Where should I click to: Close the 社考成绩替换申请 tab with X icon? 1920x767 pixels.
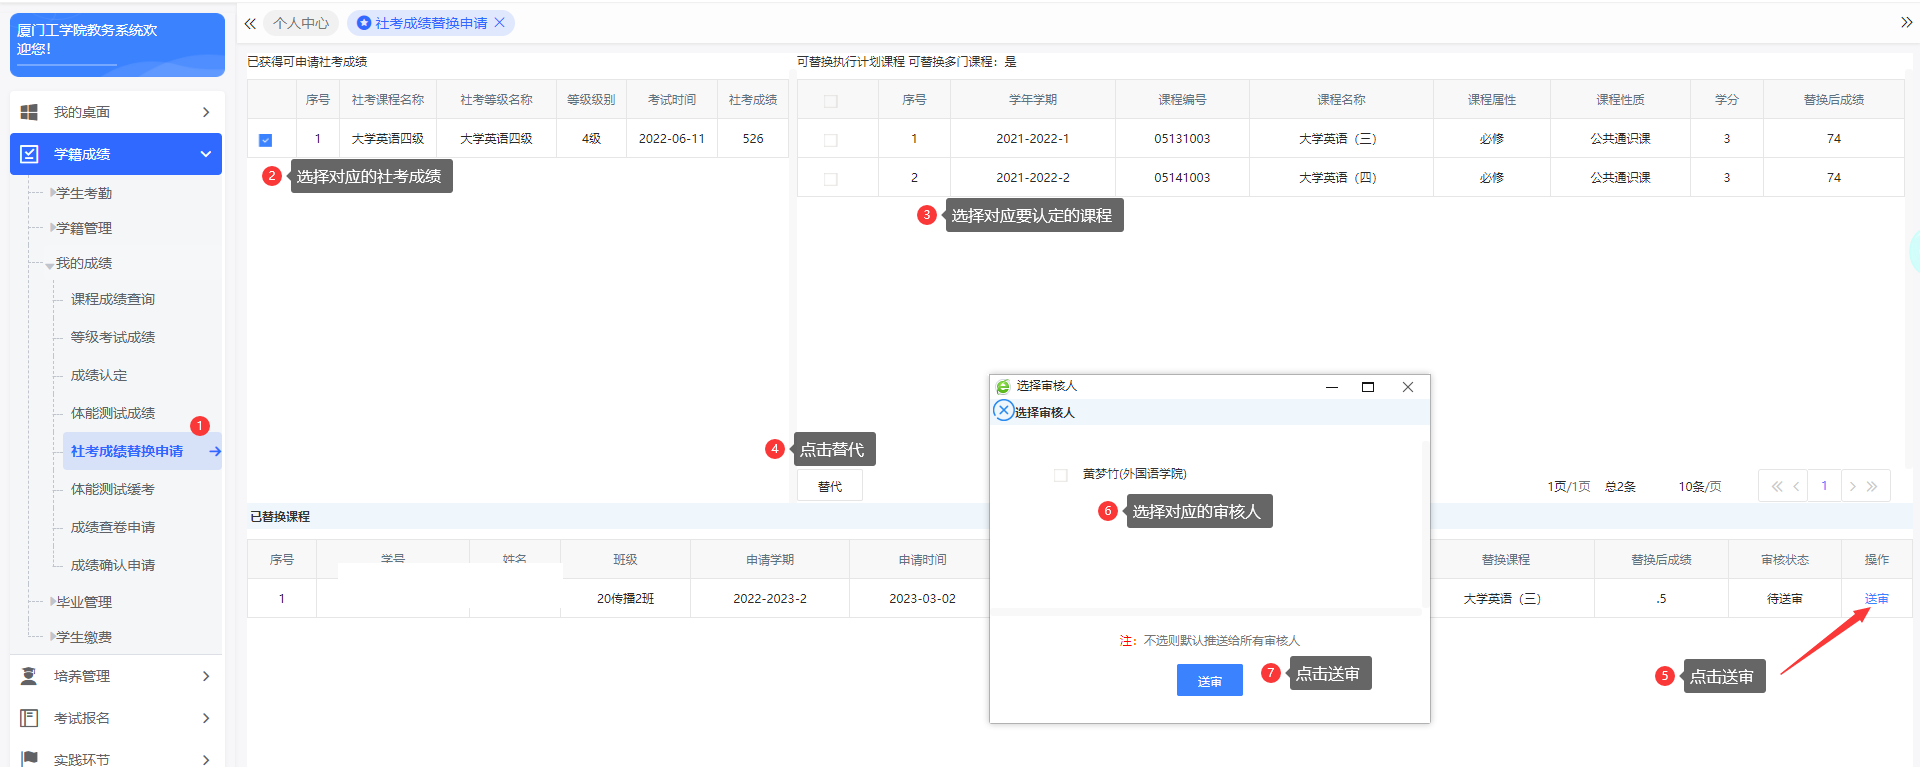[500, 23]
